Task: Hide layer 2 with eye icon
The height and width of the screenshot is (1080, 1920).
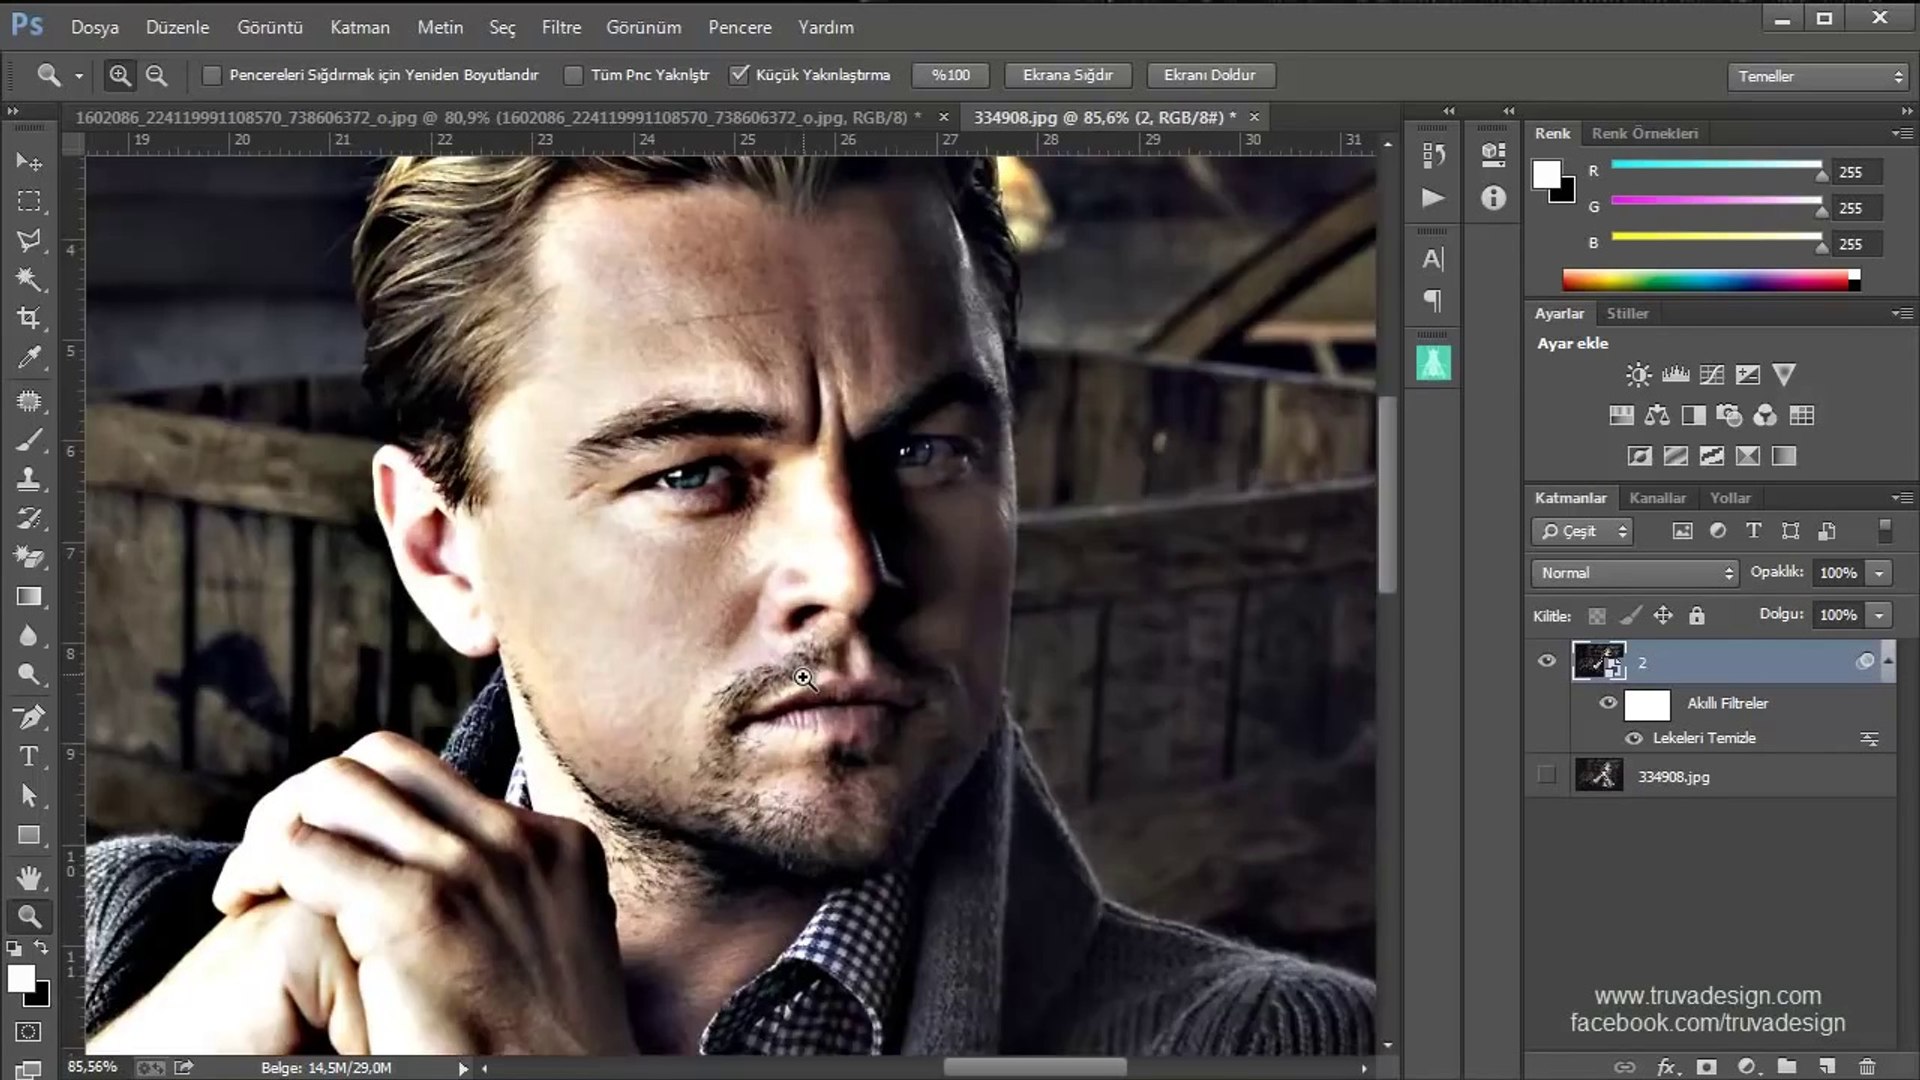Action: click(x=1547, y=661)
